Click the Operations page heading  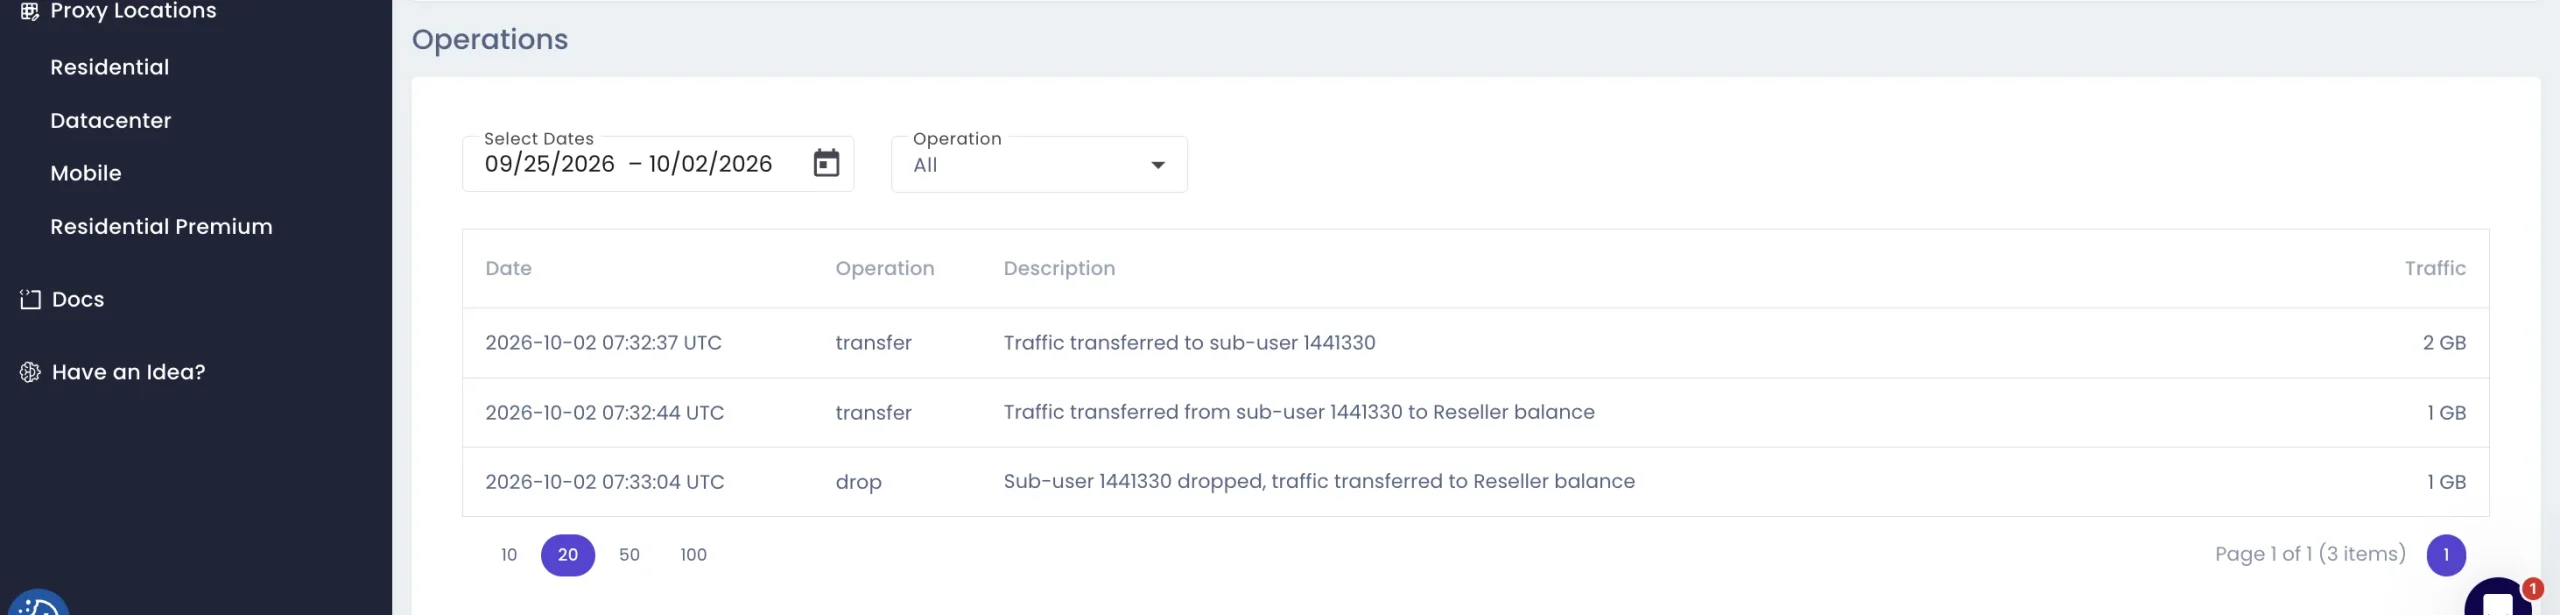(x=490, y=39)
